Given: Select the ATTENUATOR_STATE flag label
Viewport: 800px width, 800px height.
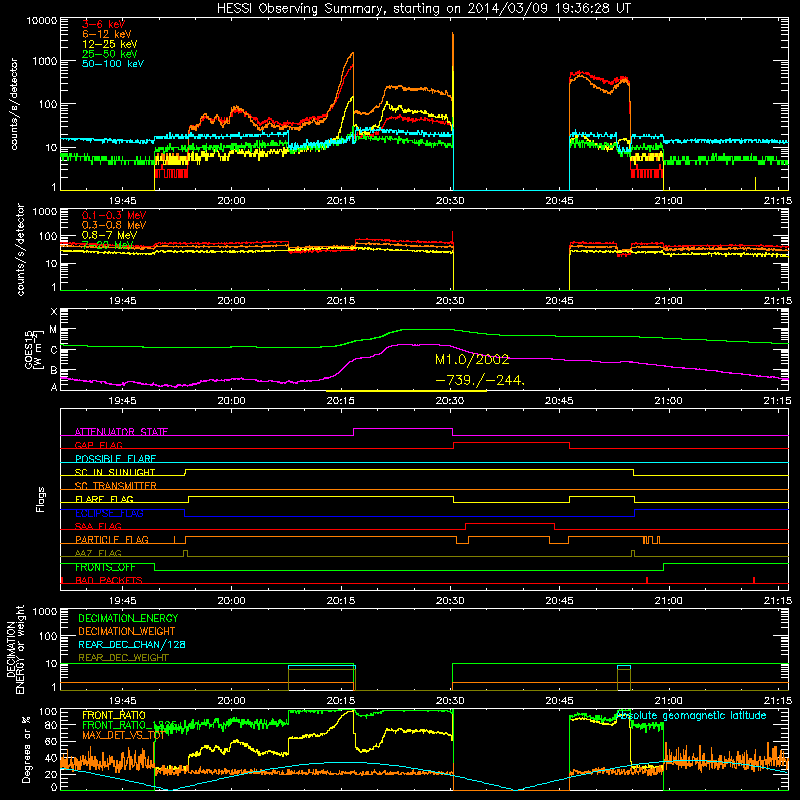Looking at the screenshot, I should [x=121, y=432].
